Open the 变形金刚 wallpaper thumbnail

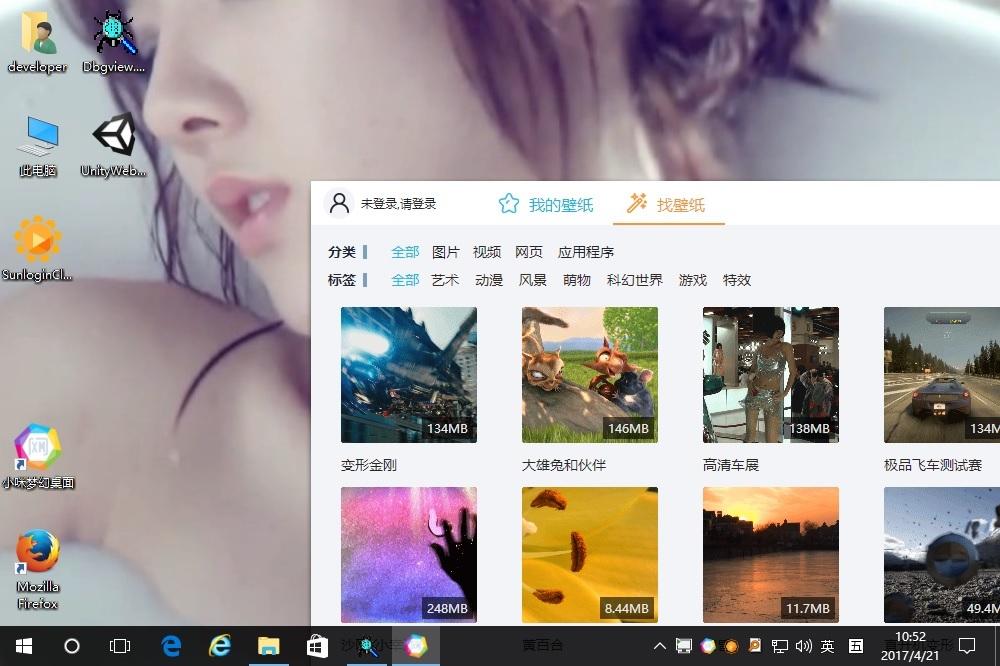pos(409,375)
